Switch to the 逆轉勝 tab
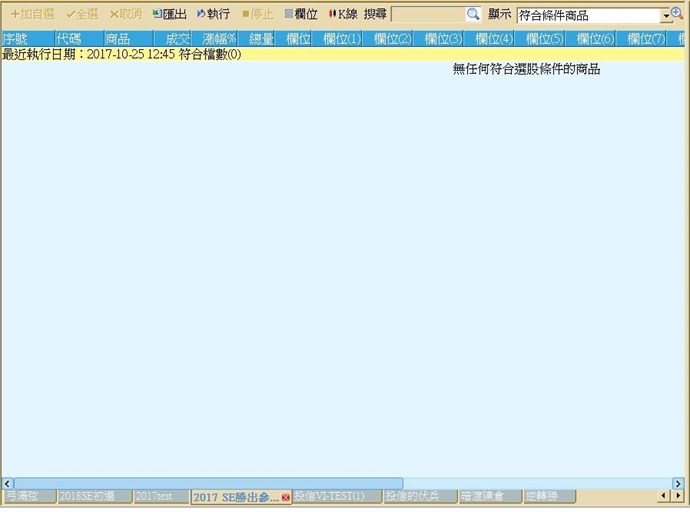This screenshot has width=690, height=512. (x=549, y=496)
